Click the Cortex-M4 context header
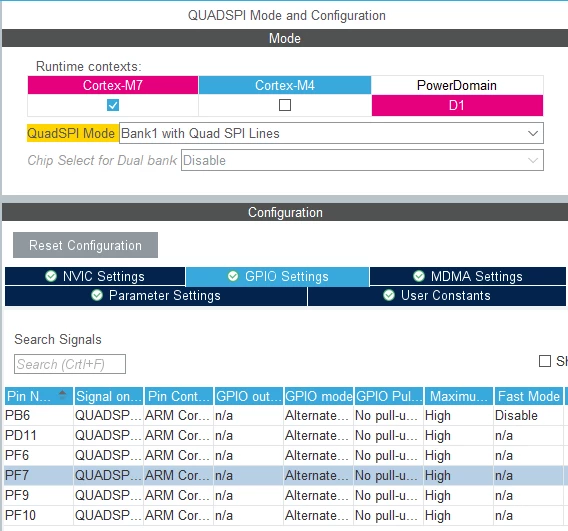 285,85
